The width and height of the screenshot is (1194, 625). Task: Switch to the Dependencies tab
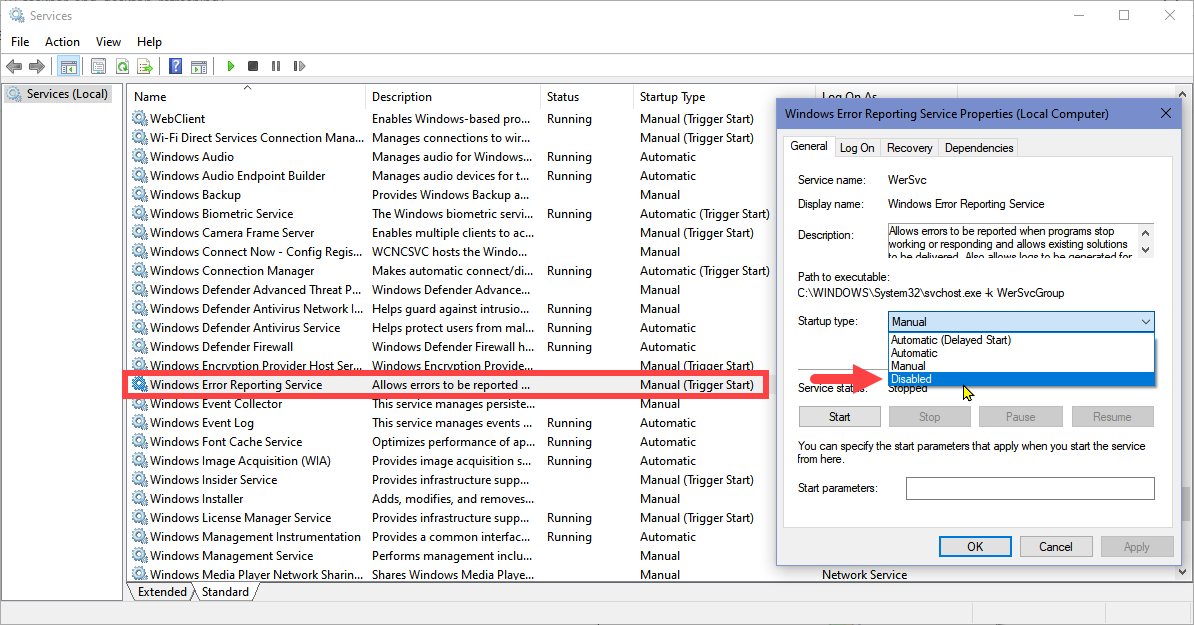click(979, 148)
